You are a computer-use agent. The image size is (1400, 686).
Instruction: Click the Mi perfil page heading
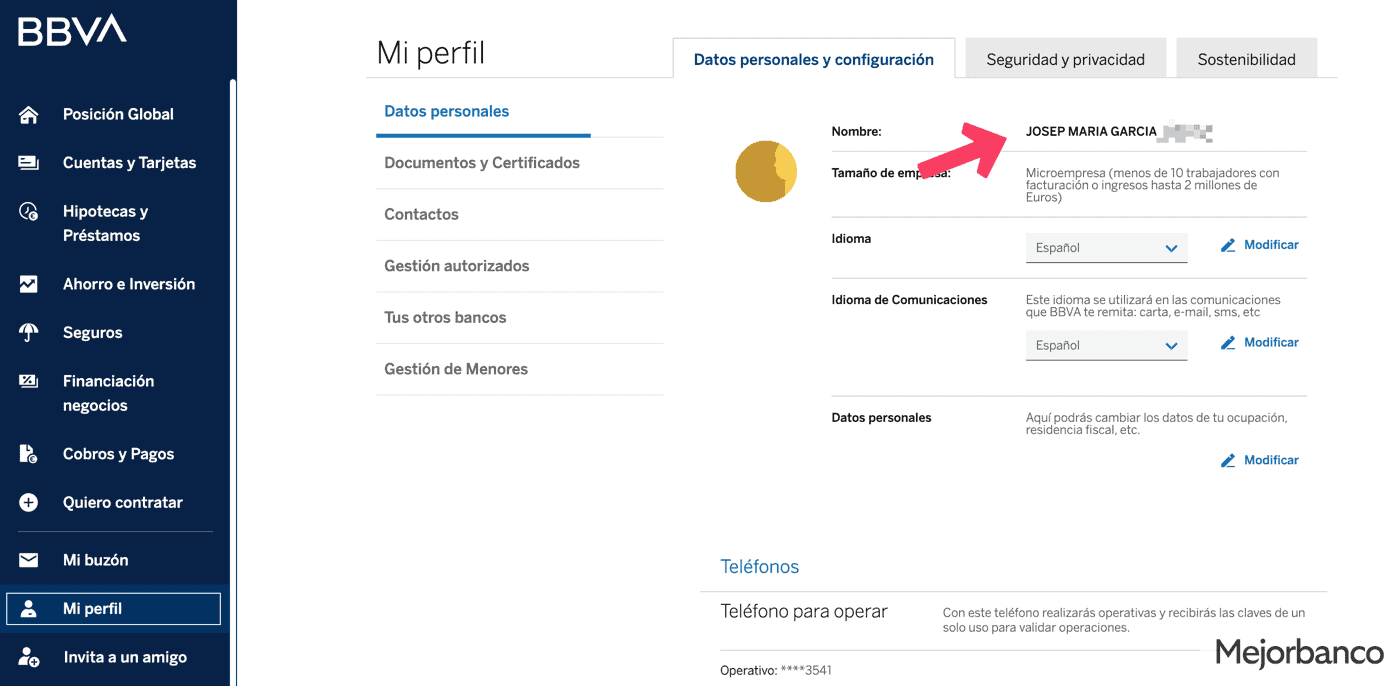pyautogui.click(x=431, y=53)
